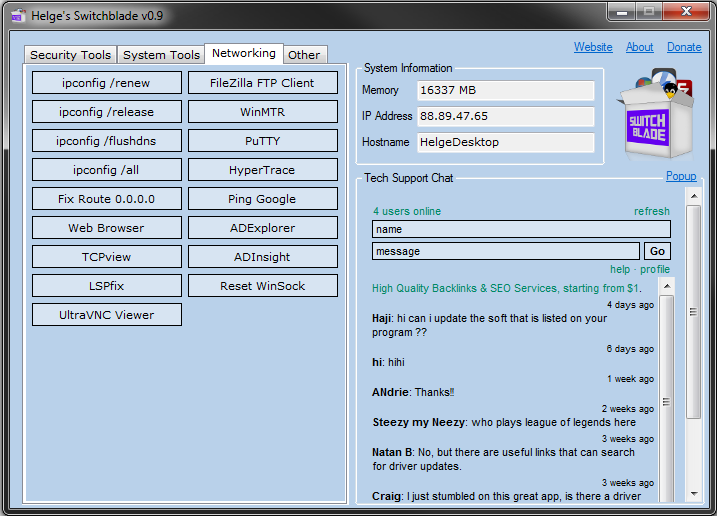Open the Other tab
Image resolution: width=717 pixels, height=516 pixels.
(x=304, y=55)
